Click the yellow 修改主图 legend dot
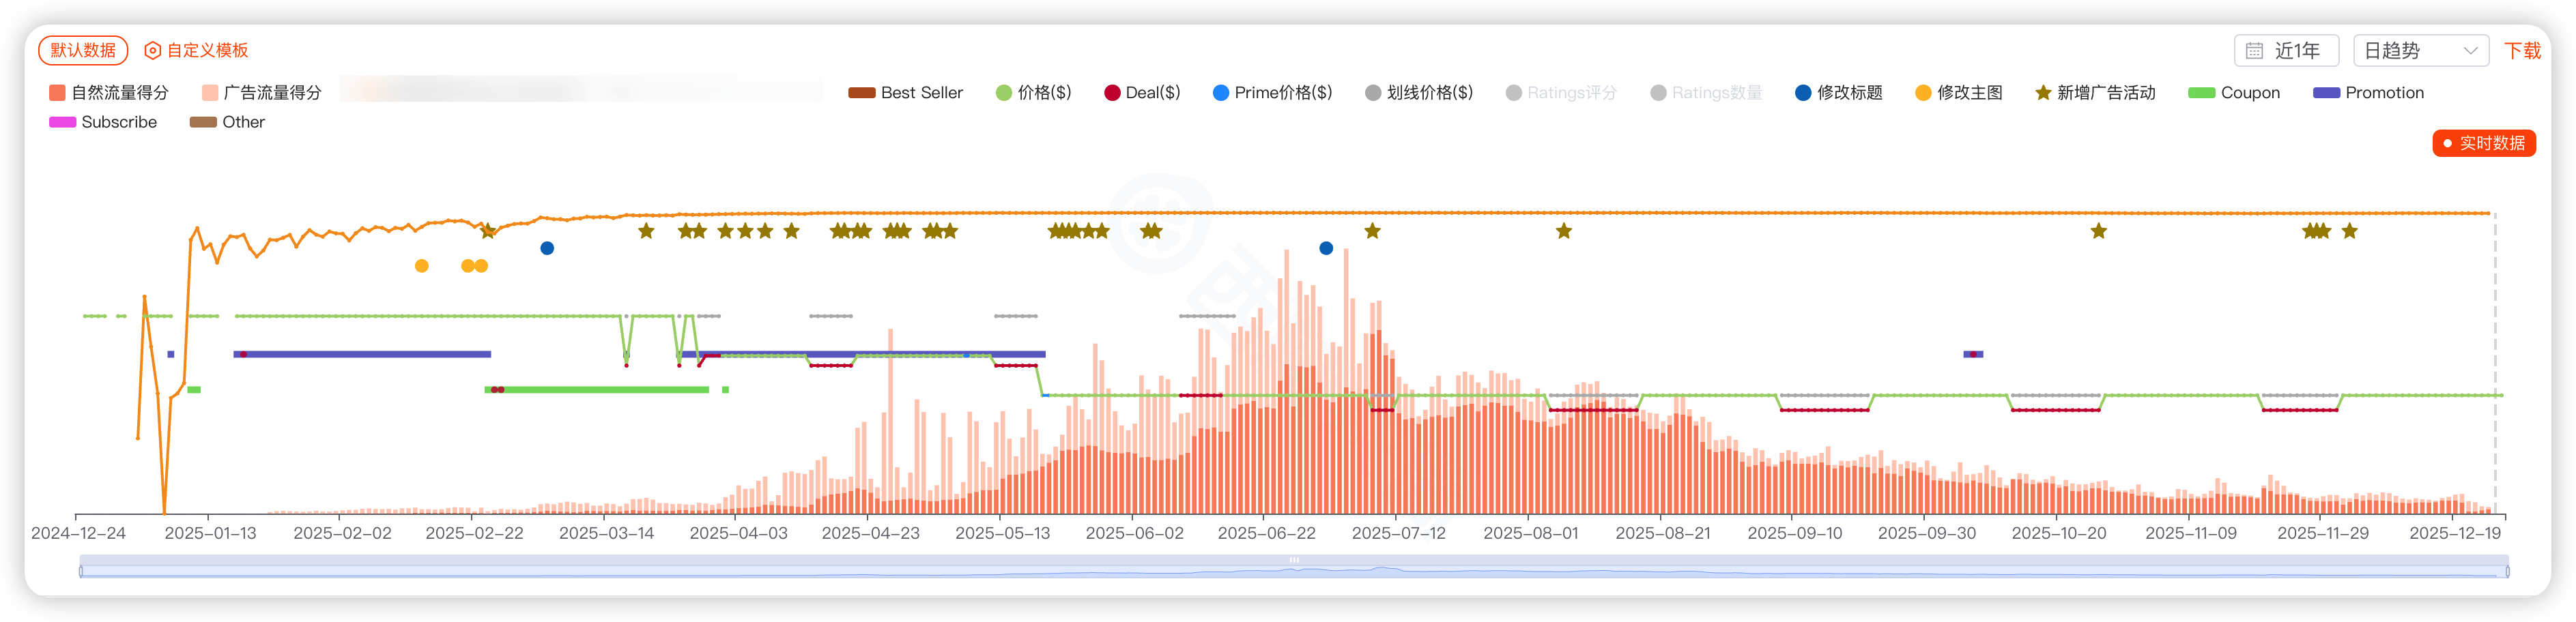This screenshot has height=622, width=2576. point(1923,93)
